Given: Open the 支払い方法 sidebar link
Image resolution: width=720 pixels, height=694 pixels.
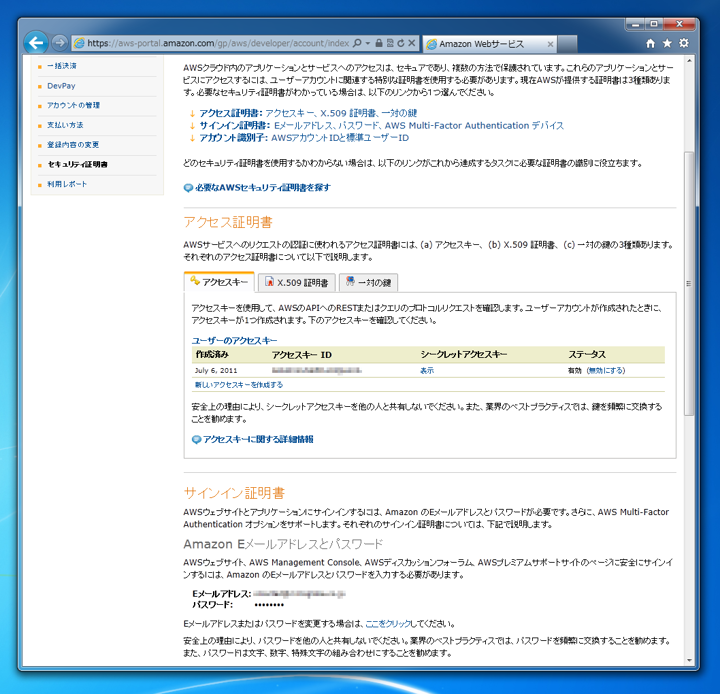Looking at the screenshot, I should coord(65,125).
